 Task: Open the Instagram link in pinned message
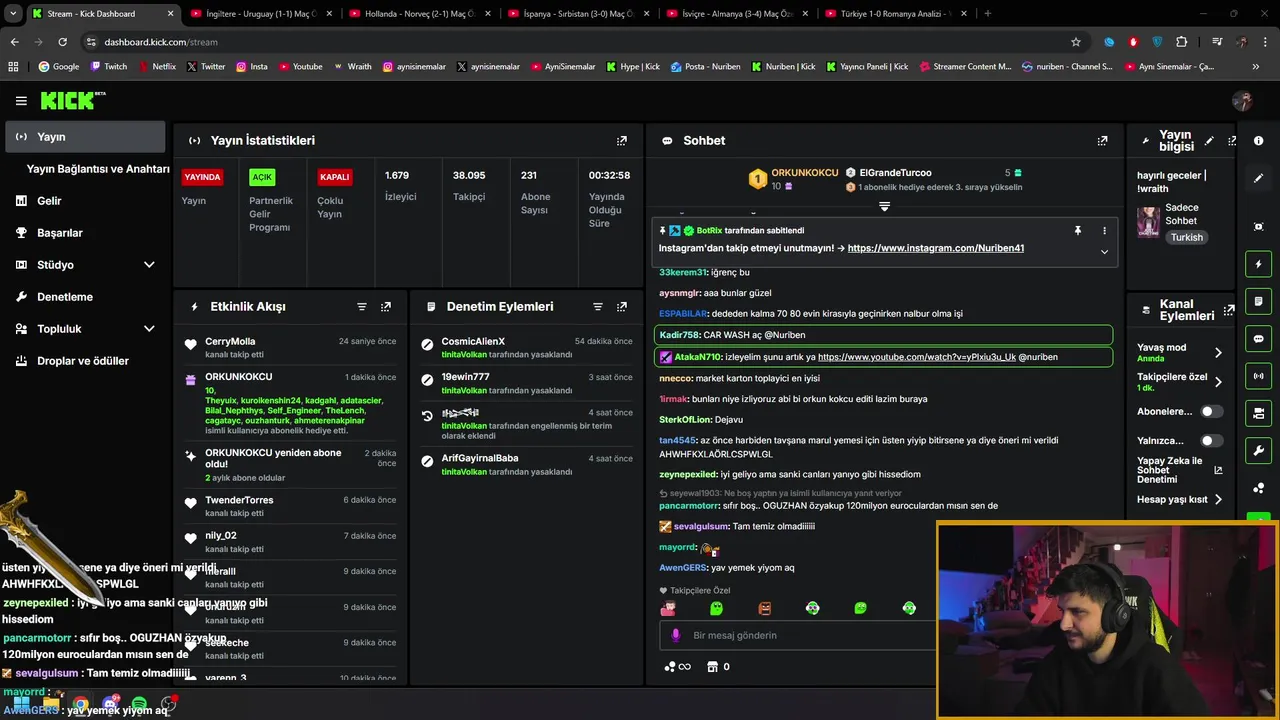click(936, 248)
